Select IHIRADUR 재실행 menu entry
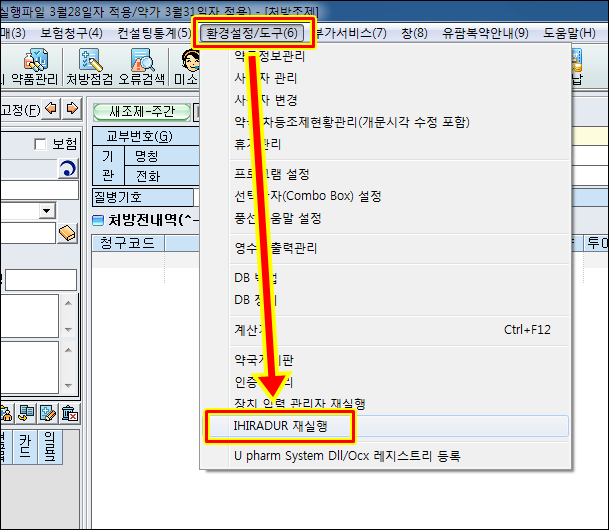Screen dimensions: 609x530 click(x=385, y=426)
